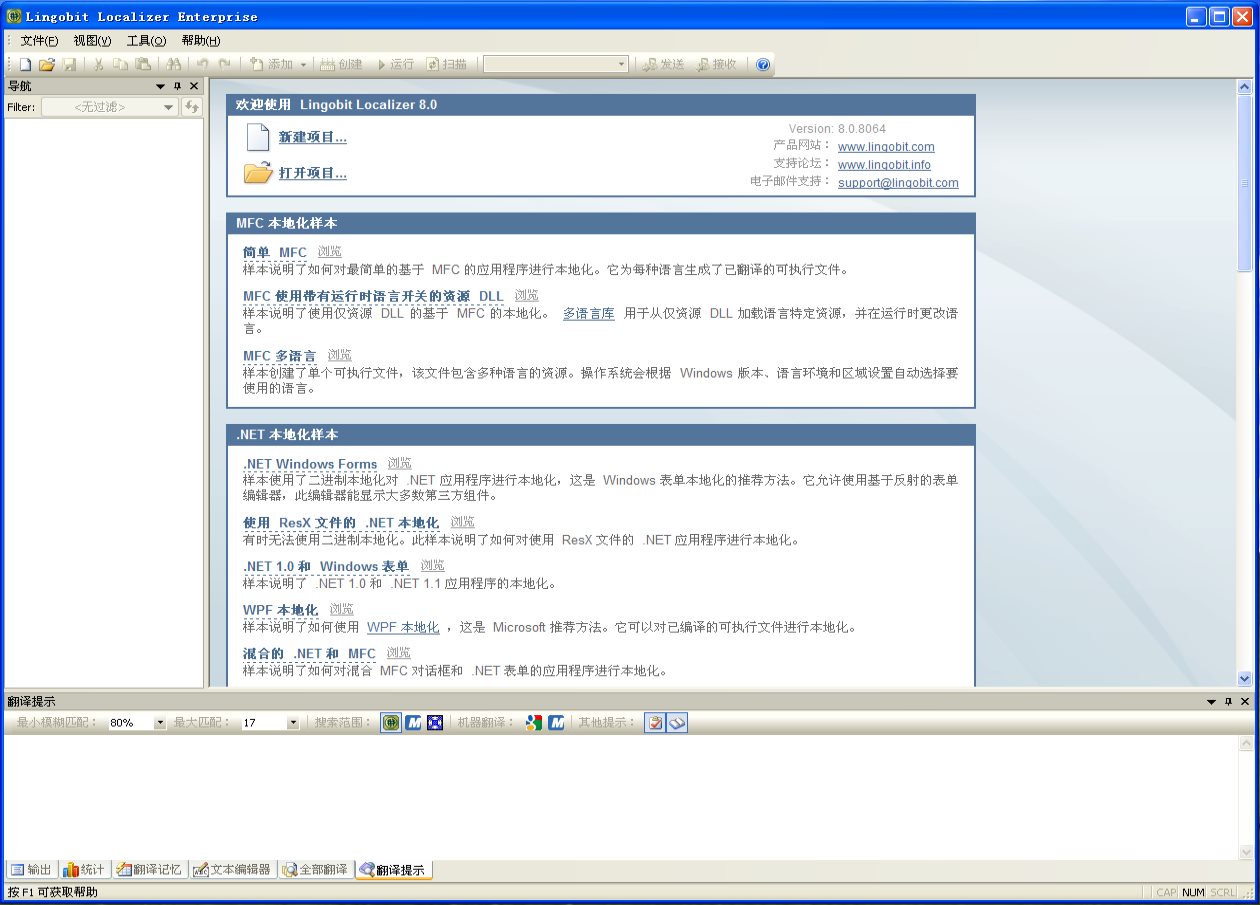Screen dimensions: 1260x905
Task: Click the Paste clipboard toolbar icon
Action: [142, 64]
